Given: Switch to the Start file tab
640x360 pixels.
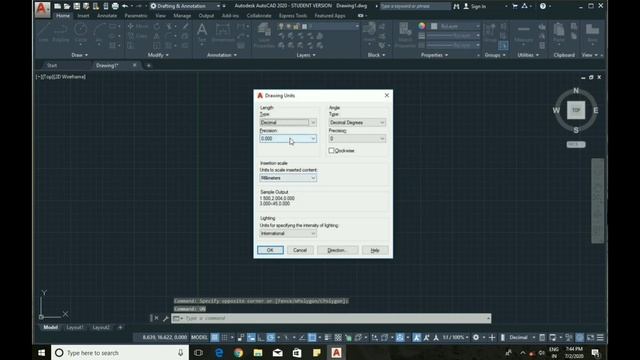Looking at the screenshot, I should click(52, 65).
